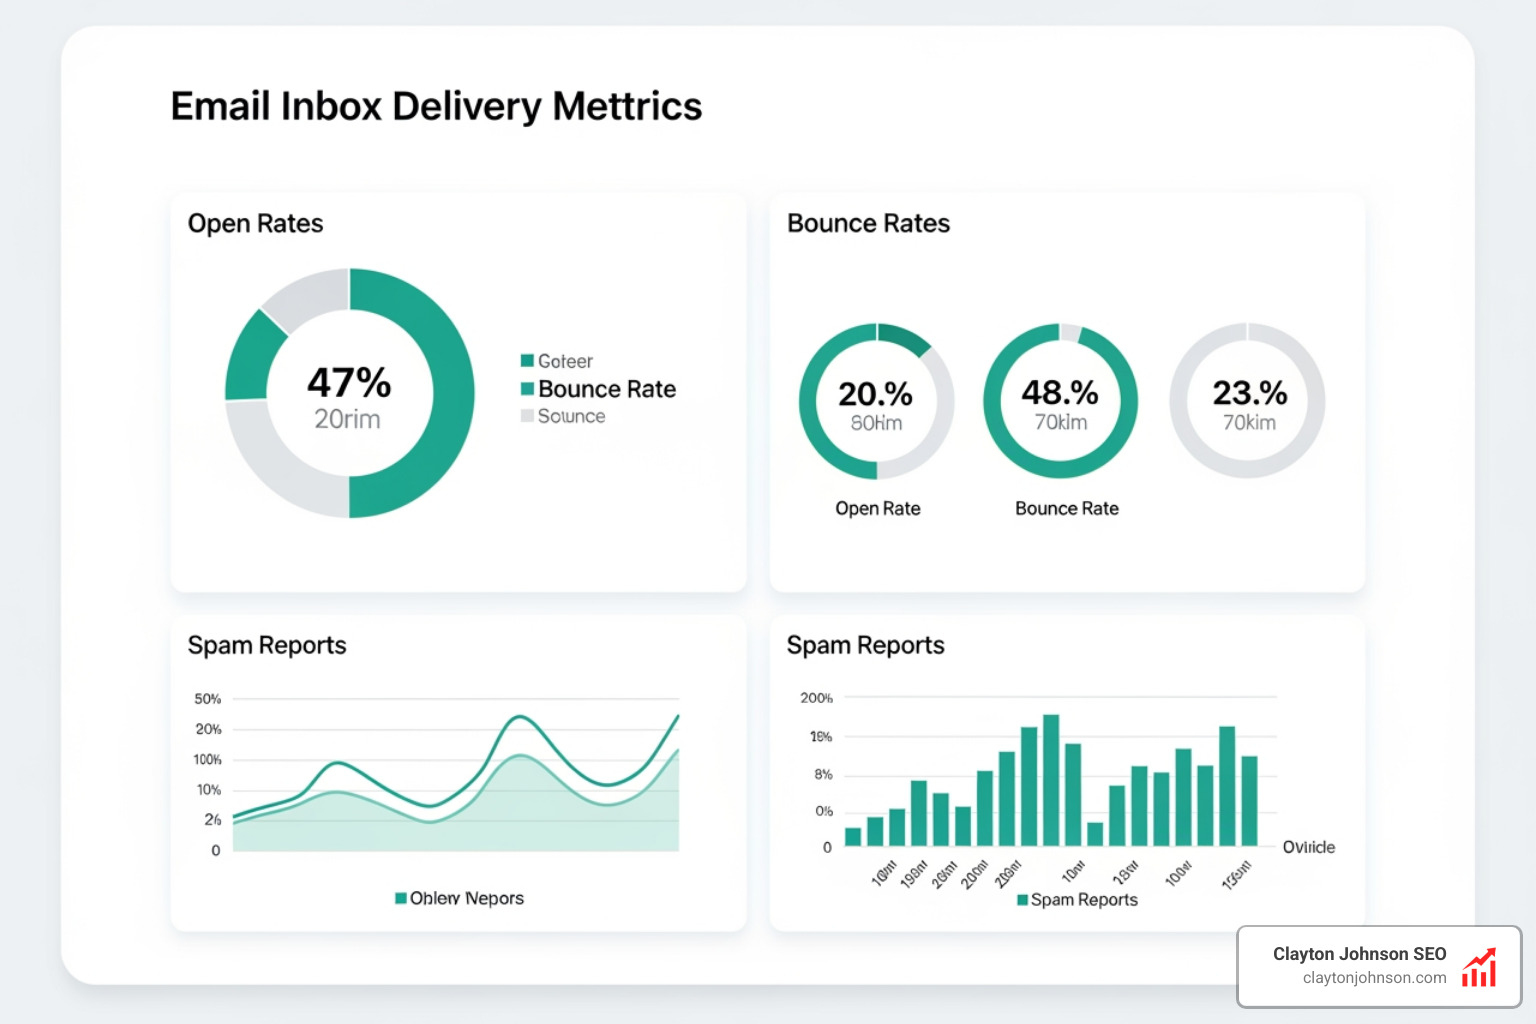Click the 48.% green progress ring
1536x1024 pixels.
point(1061,400)
